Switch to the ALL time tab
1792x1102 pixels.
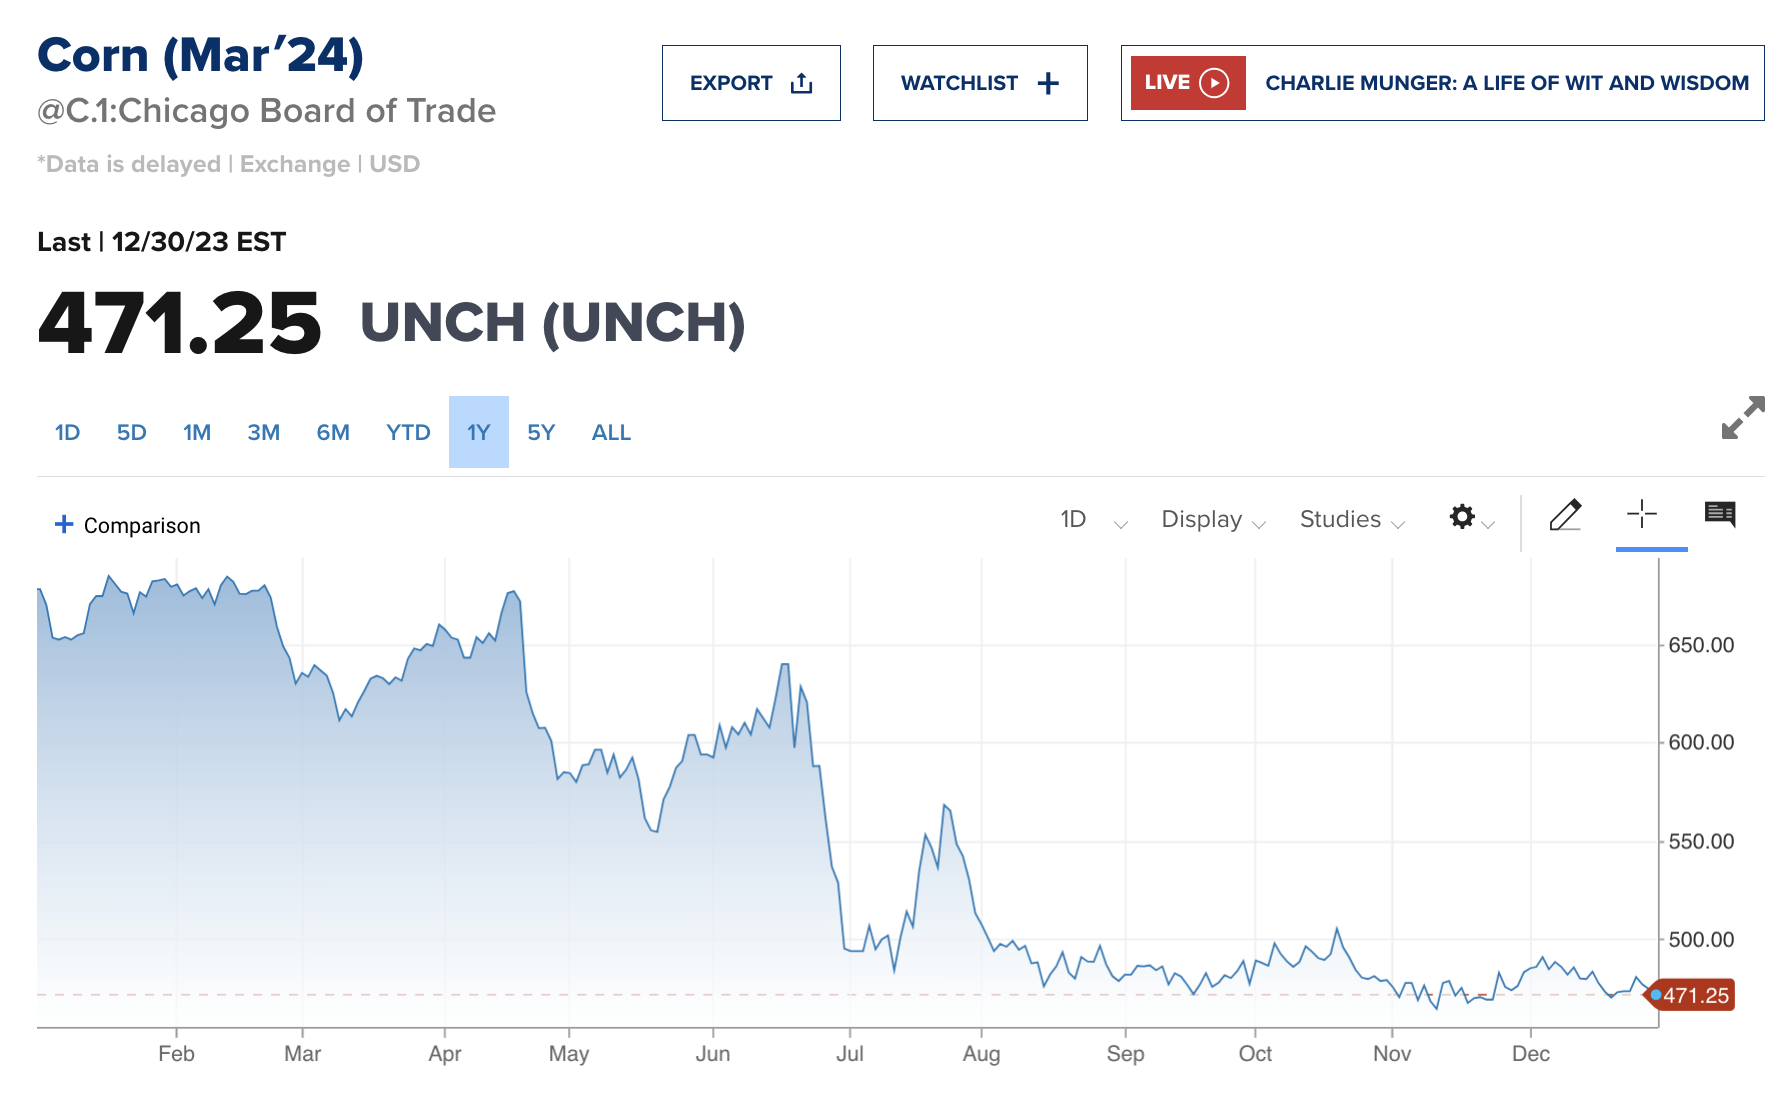(x=610, y=432)
